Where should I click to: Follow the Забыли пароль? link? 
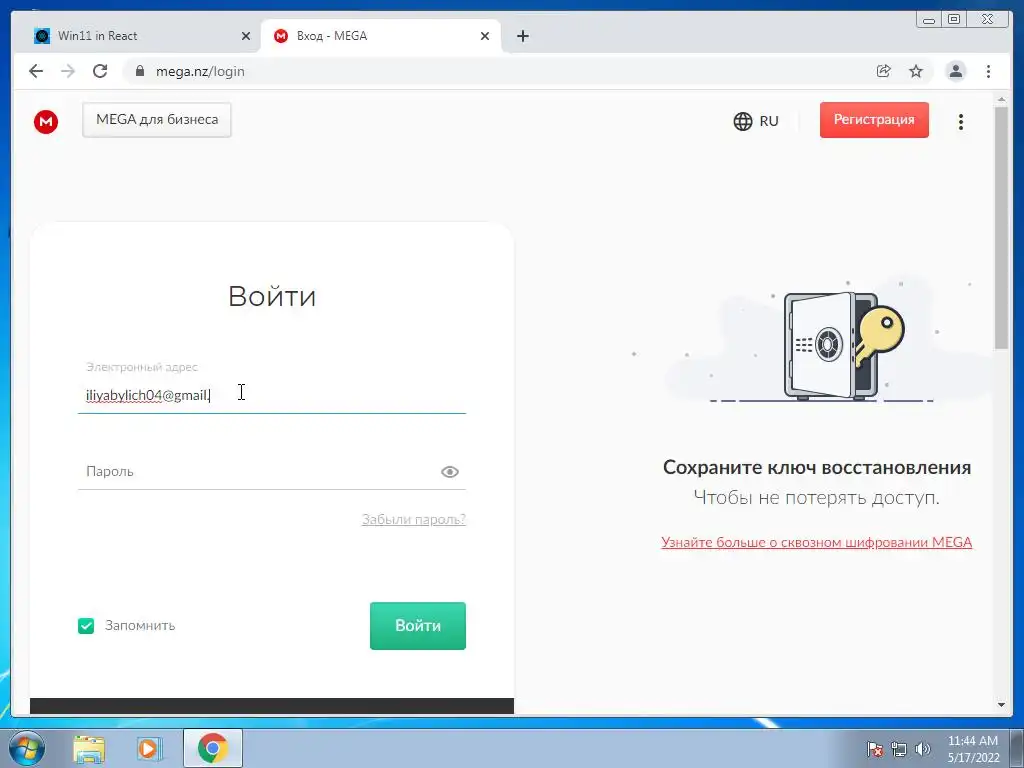pos(413,519)
